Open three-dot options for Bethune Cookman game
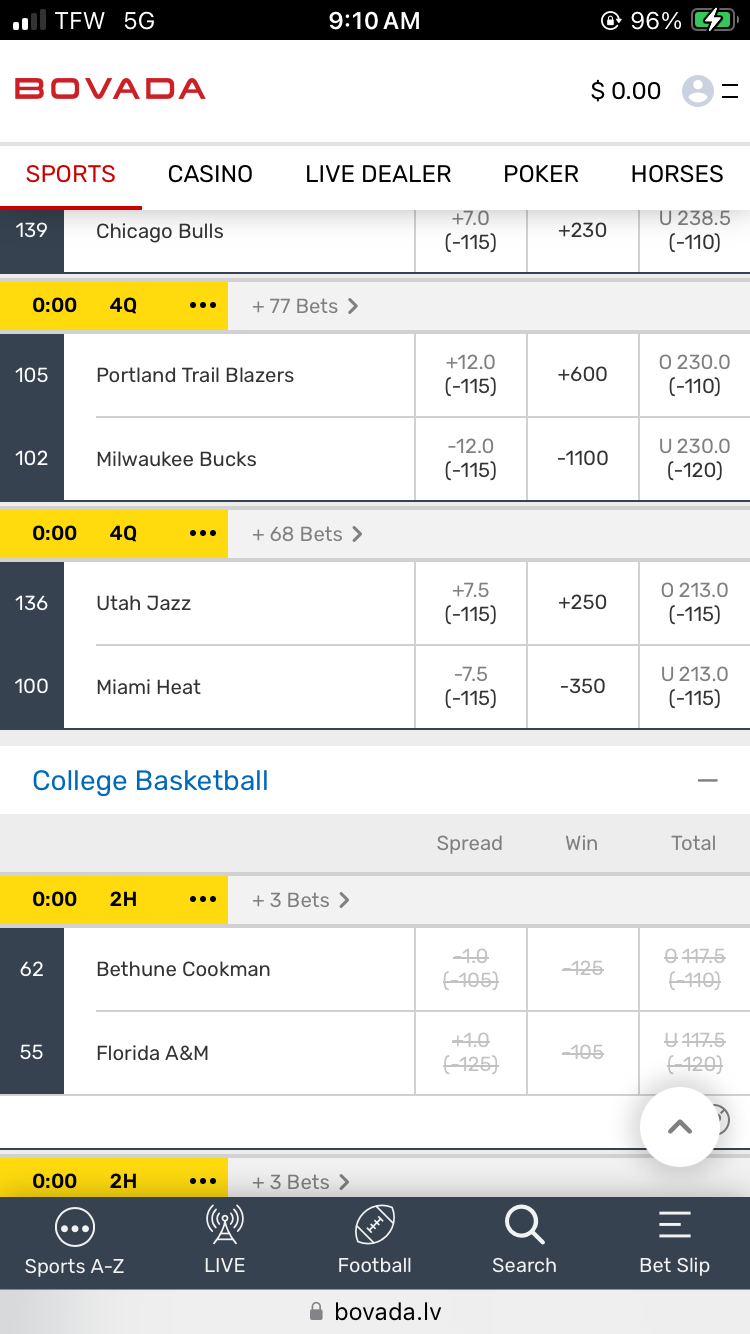 coord(203,899)
